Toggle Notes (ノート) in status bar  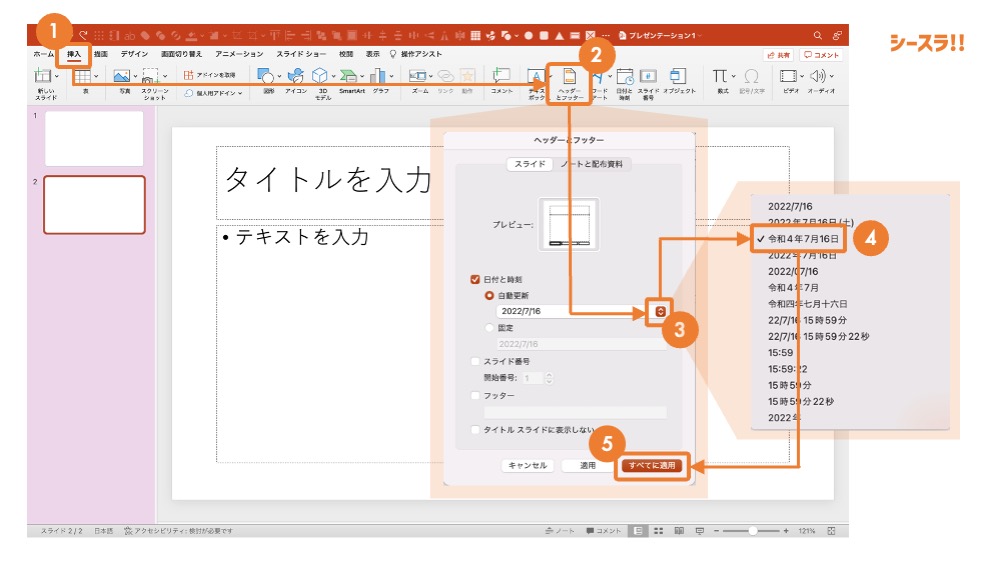click(560, 531)
